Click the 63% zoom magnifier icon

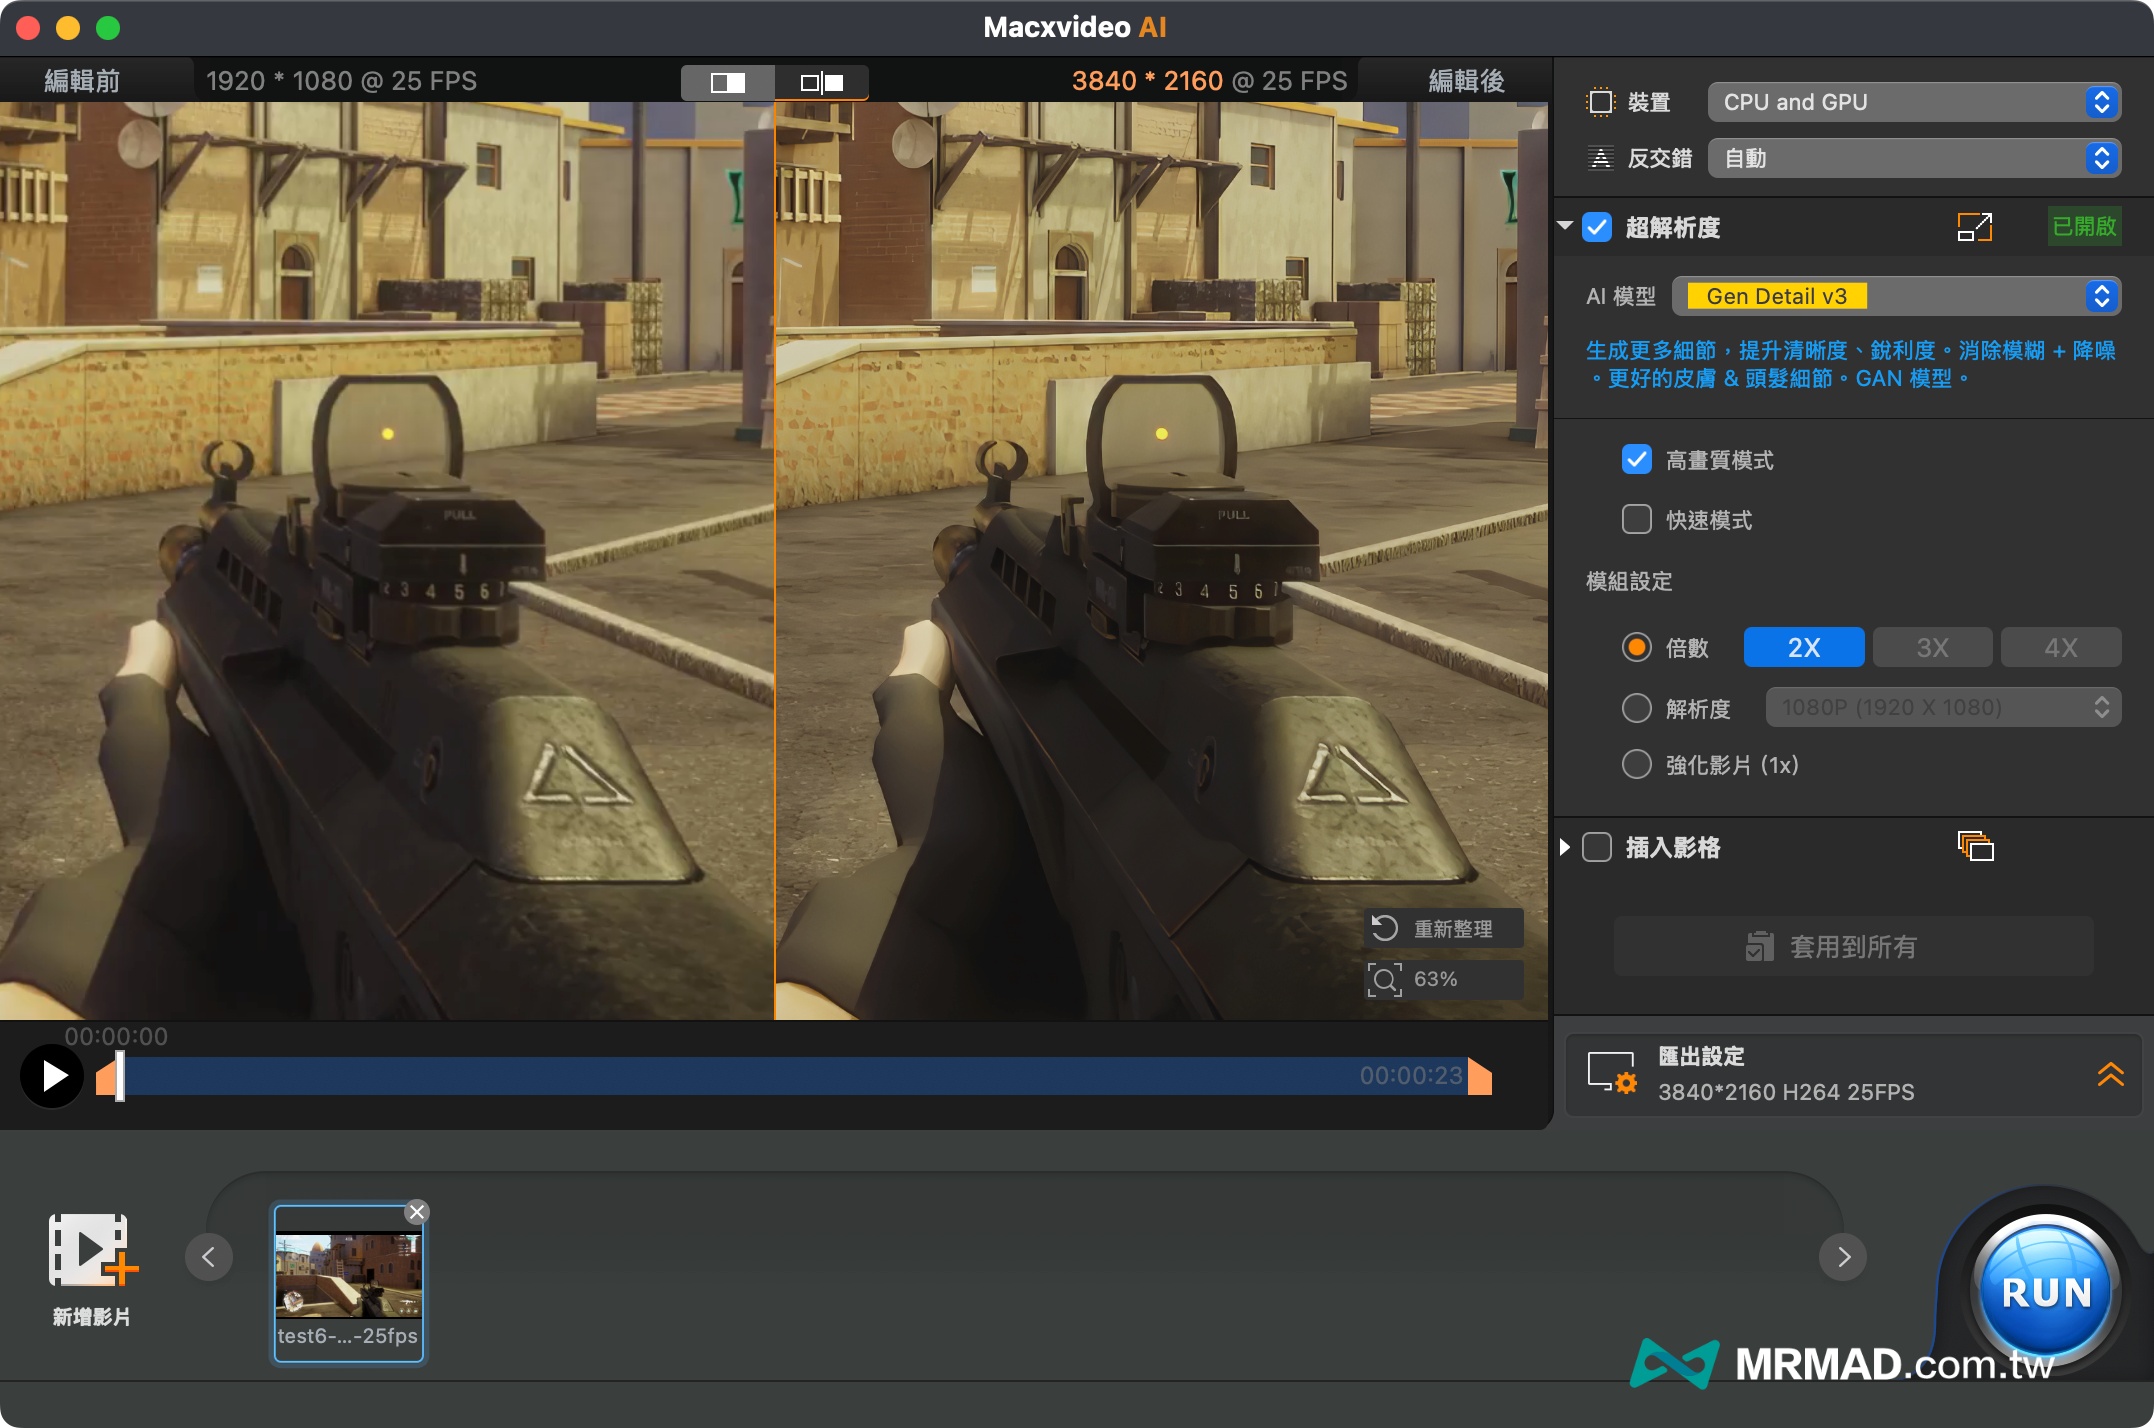pos(1385,980)
